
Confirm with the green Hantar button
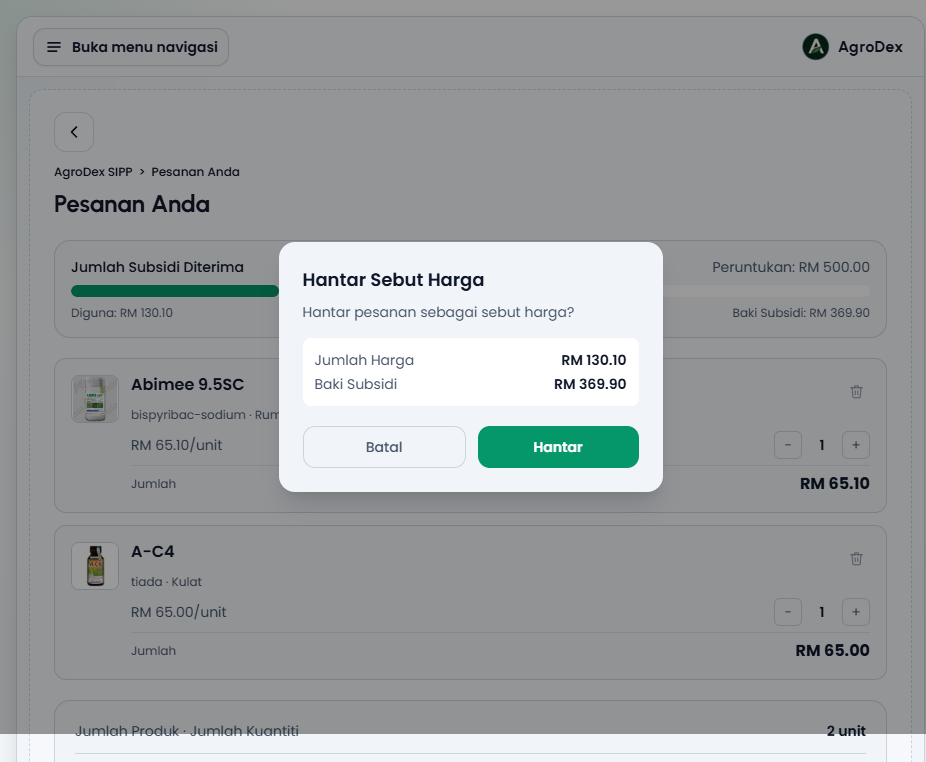tap(558, 447)
